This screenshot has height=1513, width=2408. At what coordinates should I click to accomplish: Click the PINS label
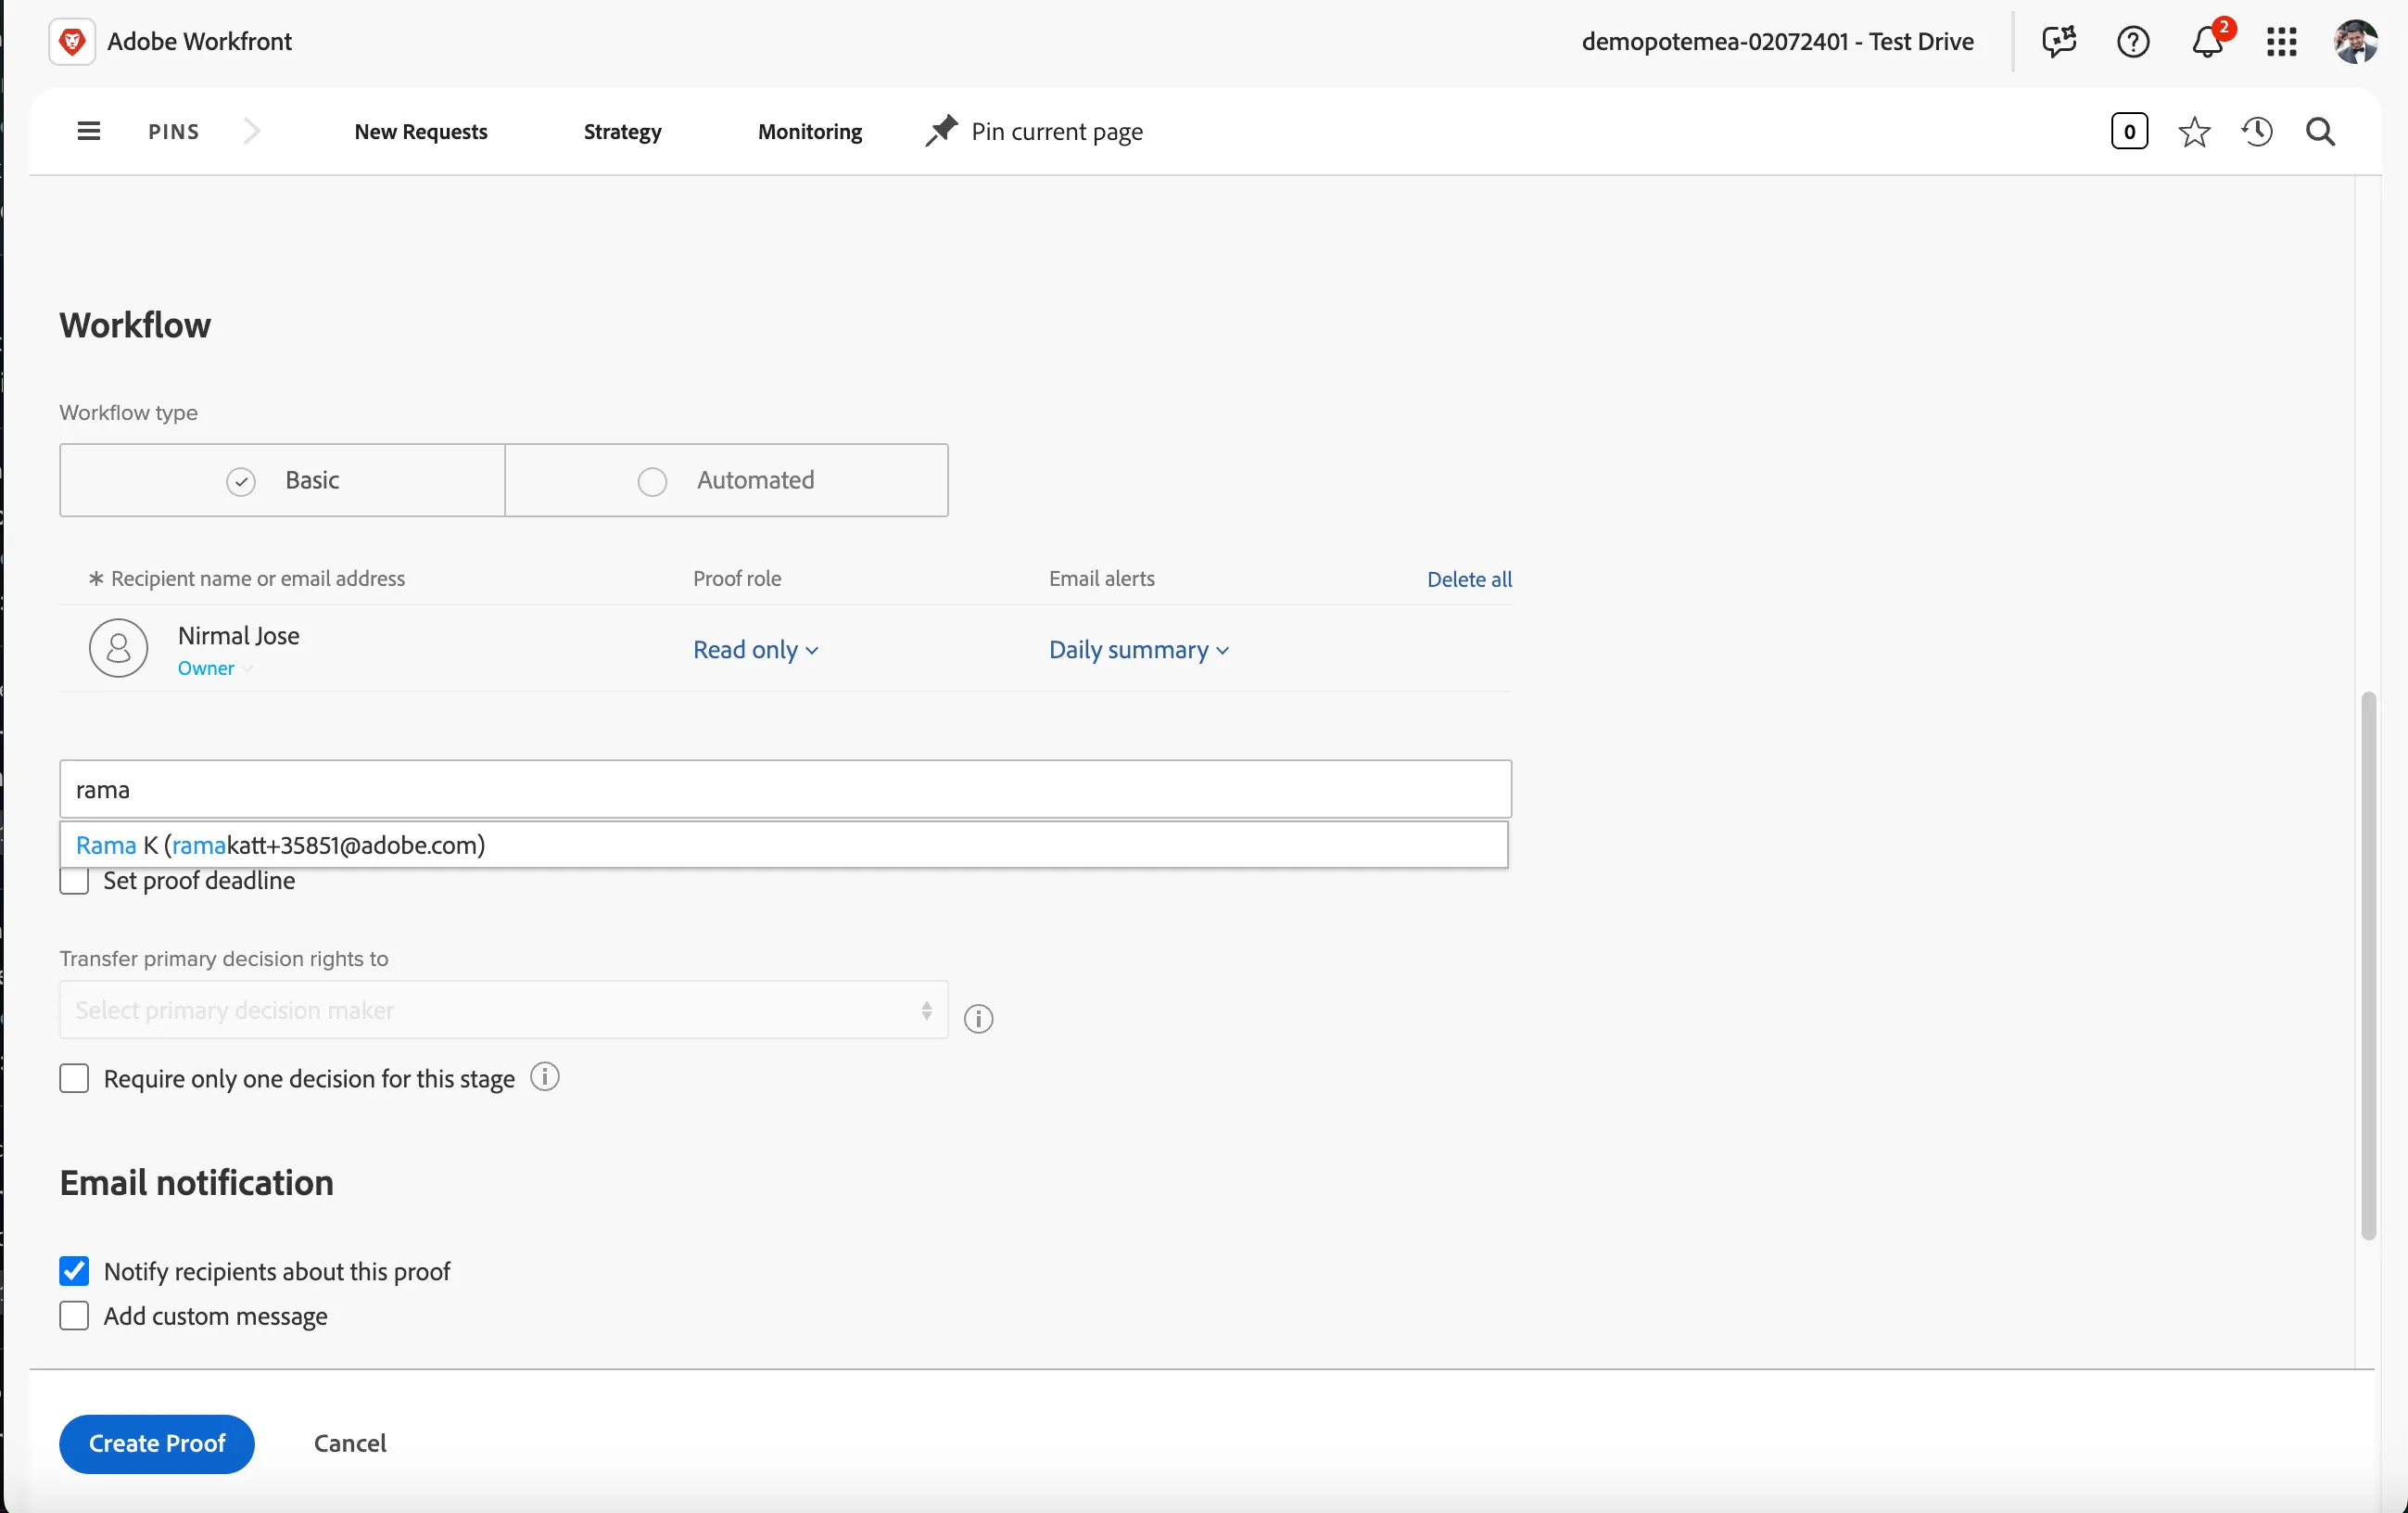pos(174,132)
